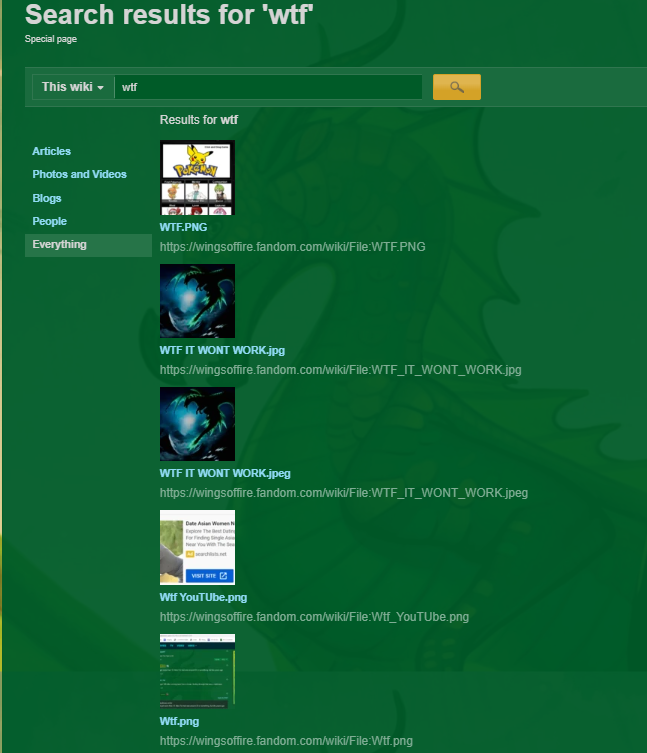This screenshot has width=647, height=753.
Task: Click the yellow search magnifier button
Action: click(457, 87)
